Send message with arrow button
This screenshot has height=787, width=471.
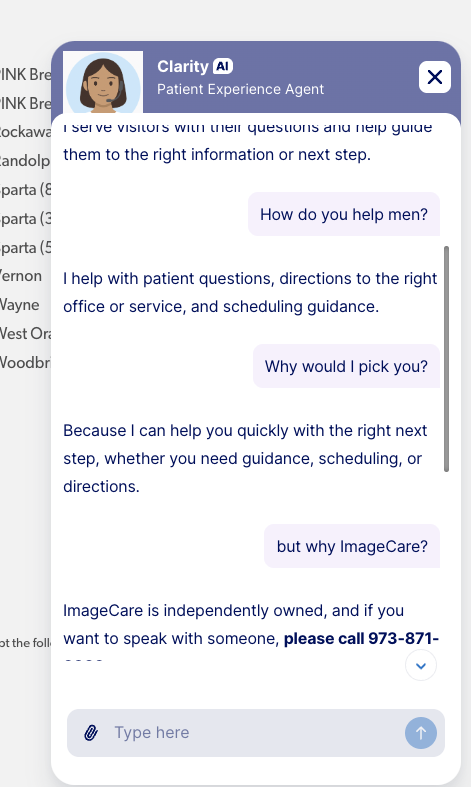(421, 733)
